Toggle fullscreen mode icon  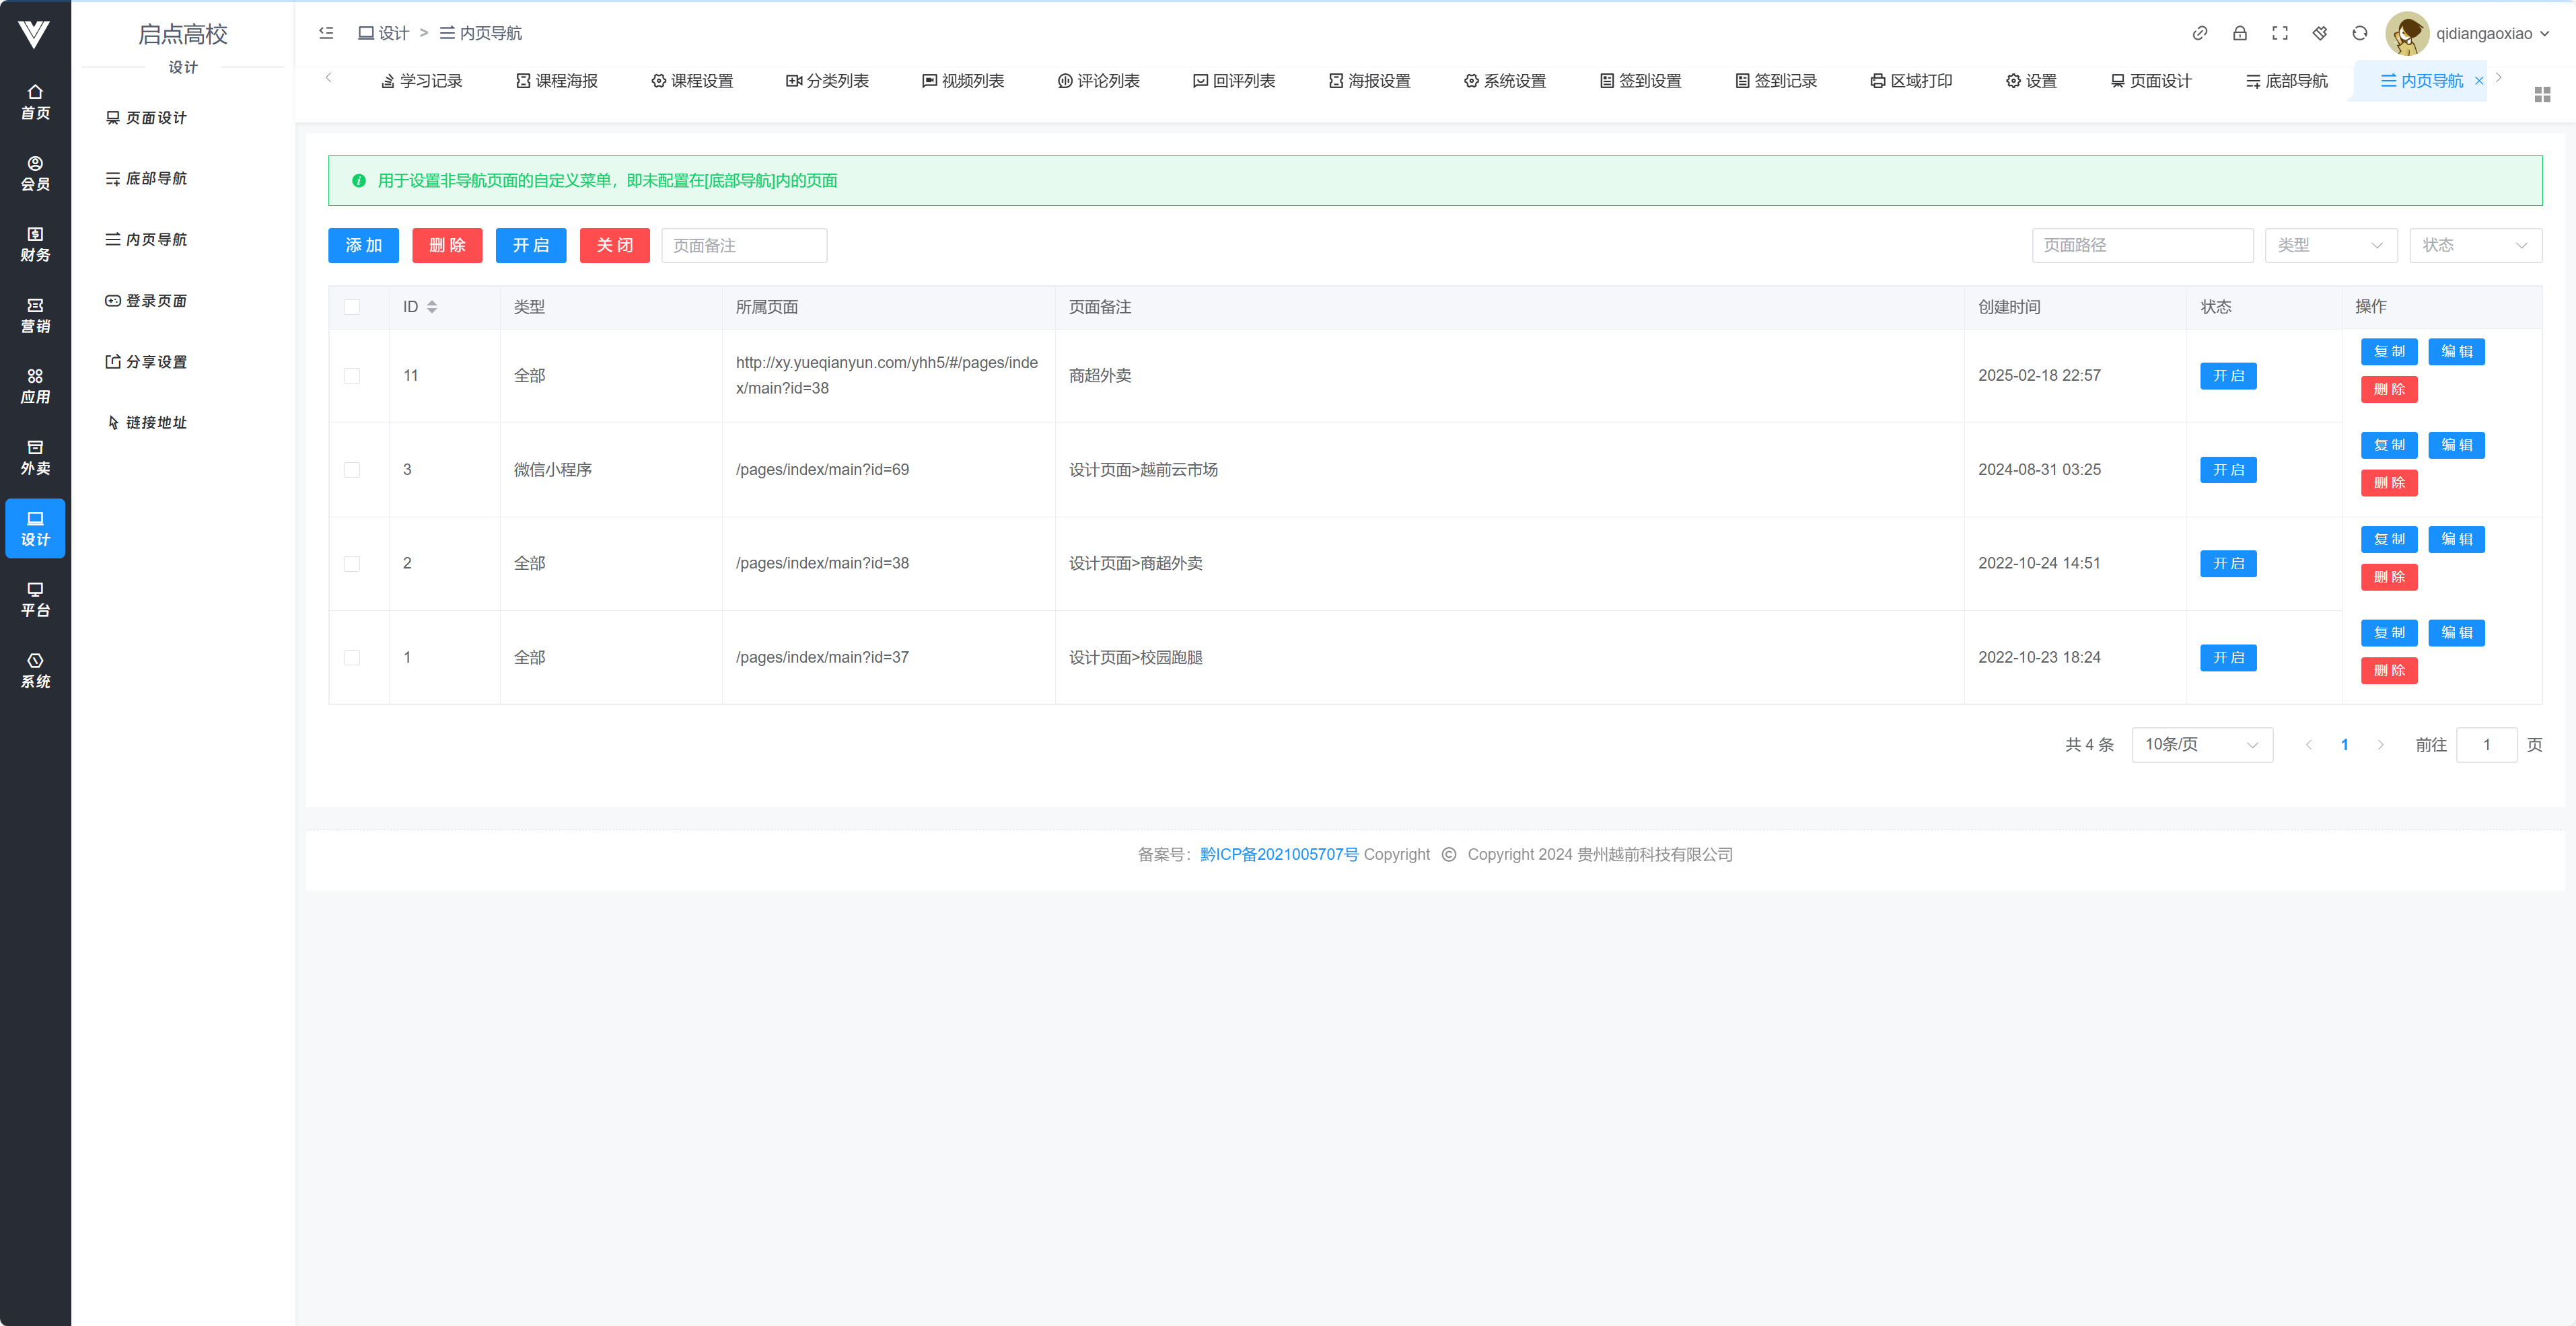pos(2279,33)
